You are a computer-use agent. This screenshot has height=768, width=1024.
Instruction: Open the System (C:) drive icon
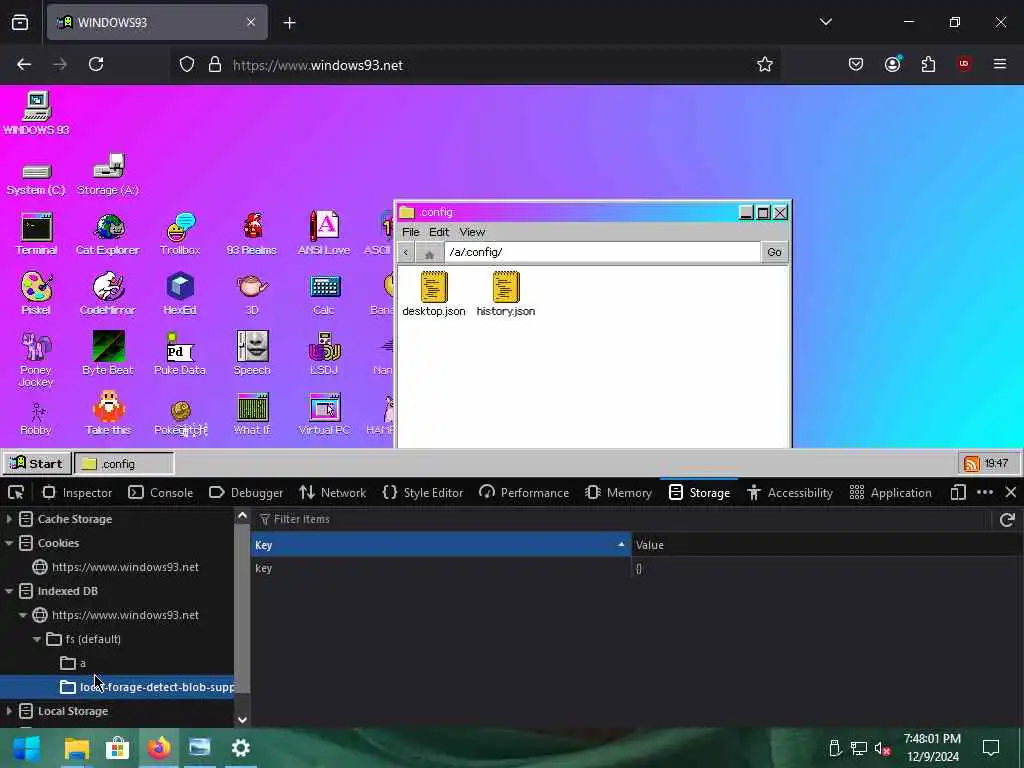pyautogui.click(x=36, y=178)
